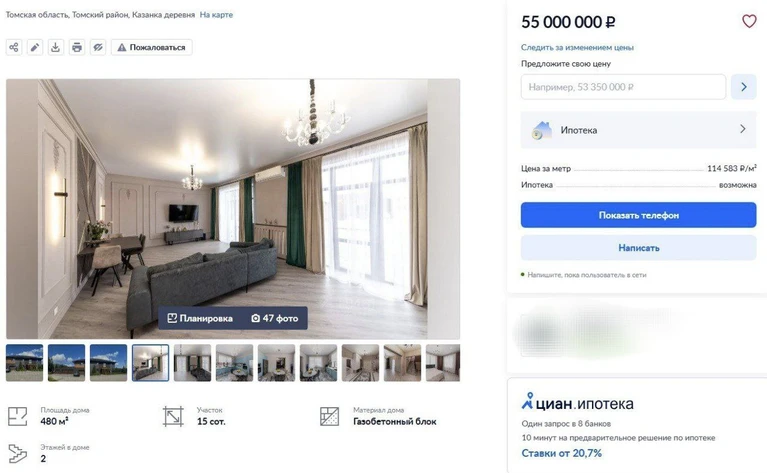The height and width of the screenshot is (473, 767).
Task: Click the print listing icon
Action: pos(77,47)
